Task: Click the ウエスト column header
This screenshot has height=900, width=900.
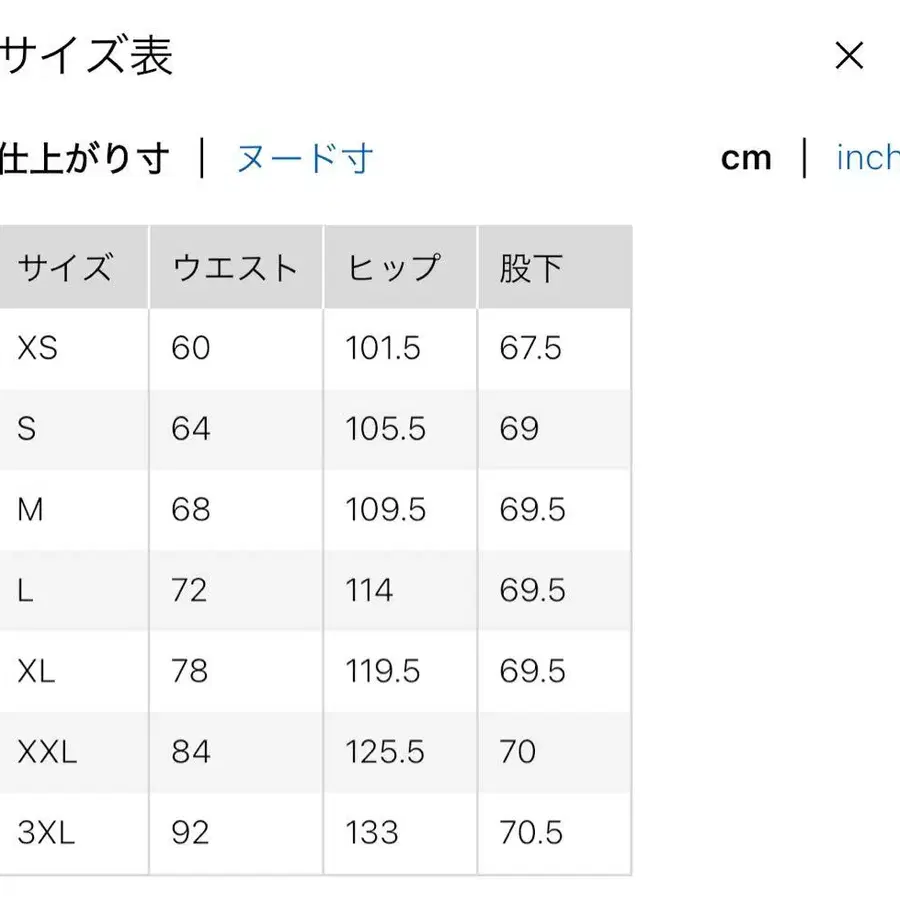Action: pyautogui.click(x=236, y=267)
